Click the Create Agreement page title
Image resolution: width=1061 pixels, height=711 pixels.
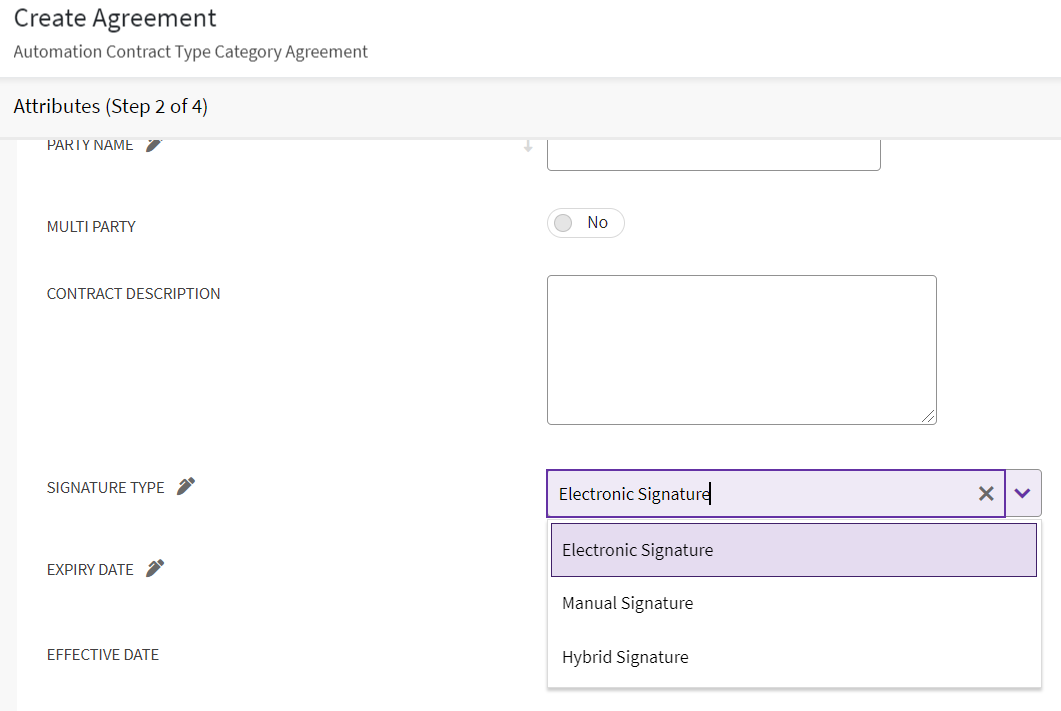pos(115,18)
